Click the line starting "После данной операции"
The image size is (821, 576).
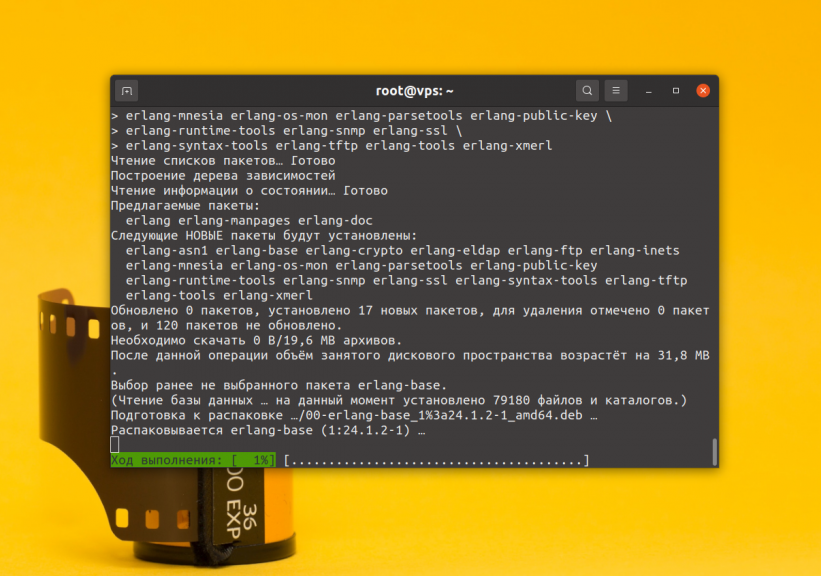pyautogui.click(x=410, y=356)
